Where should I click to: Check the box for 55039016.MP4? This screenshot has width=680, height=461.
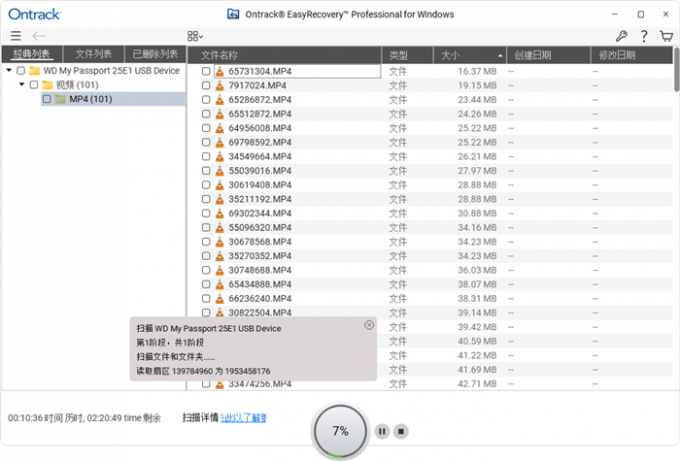point(206,170)
